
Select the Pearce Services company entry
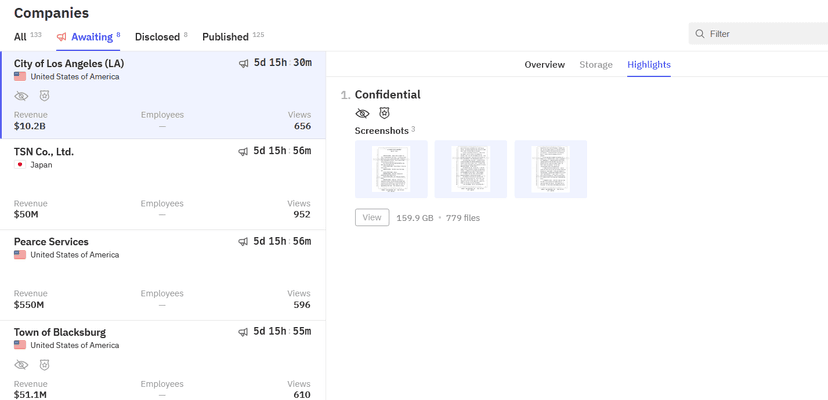point(163,275)
